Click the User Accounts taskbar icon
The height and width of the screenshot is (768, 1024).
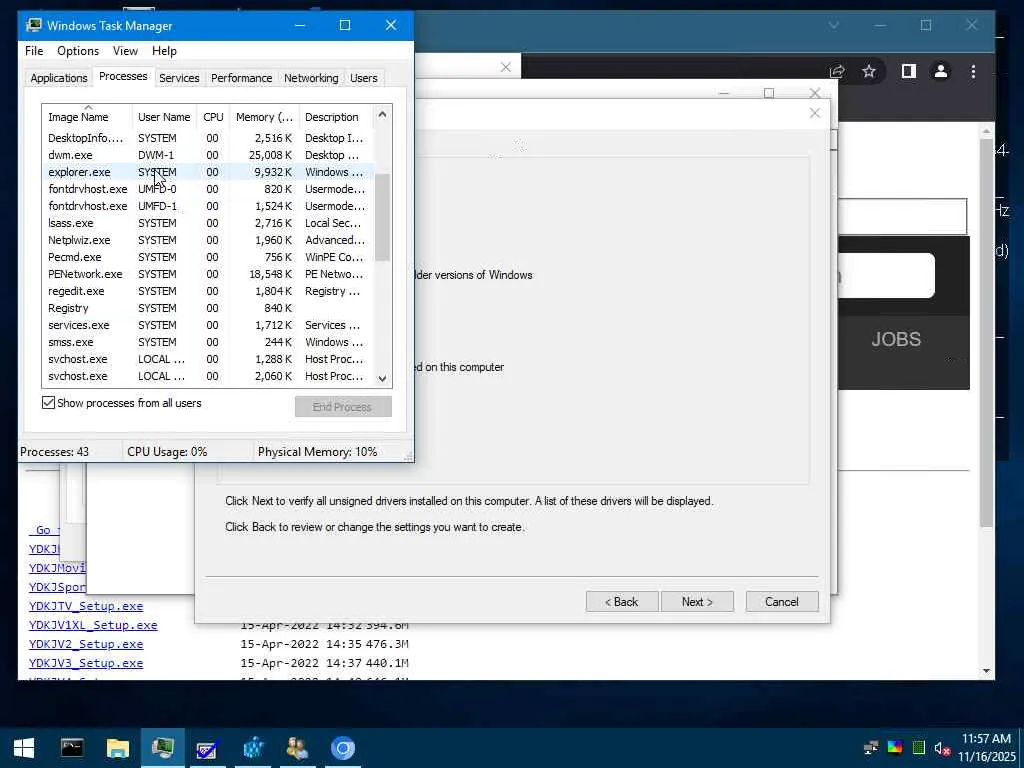click(297, 748)
